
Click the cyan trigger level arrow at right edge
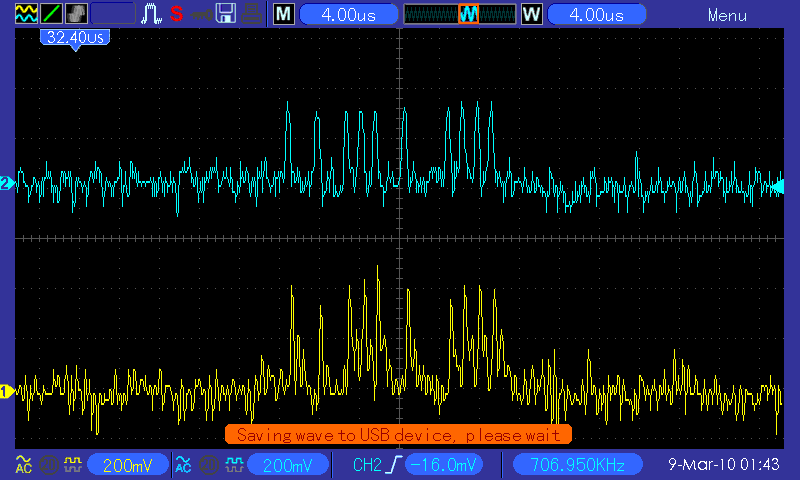click(777, 187)
